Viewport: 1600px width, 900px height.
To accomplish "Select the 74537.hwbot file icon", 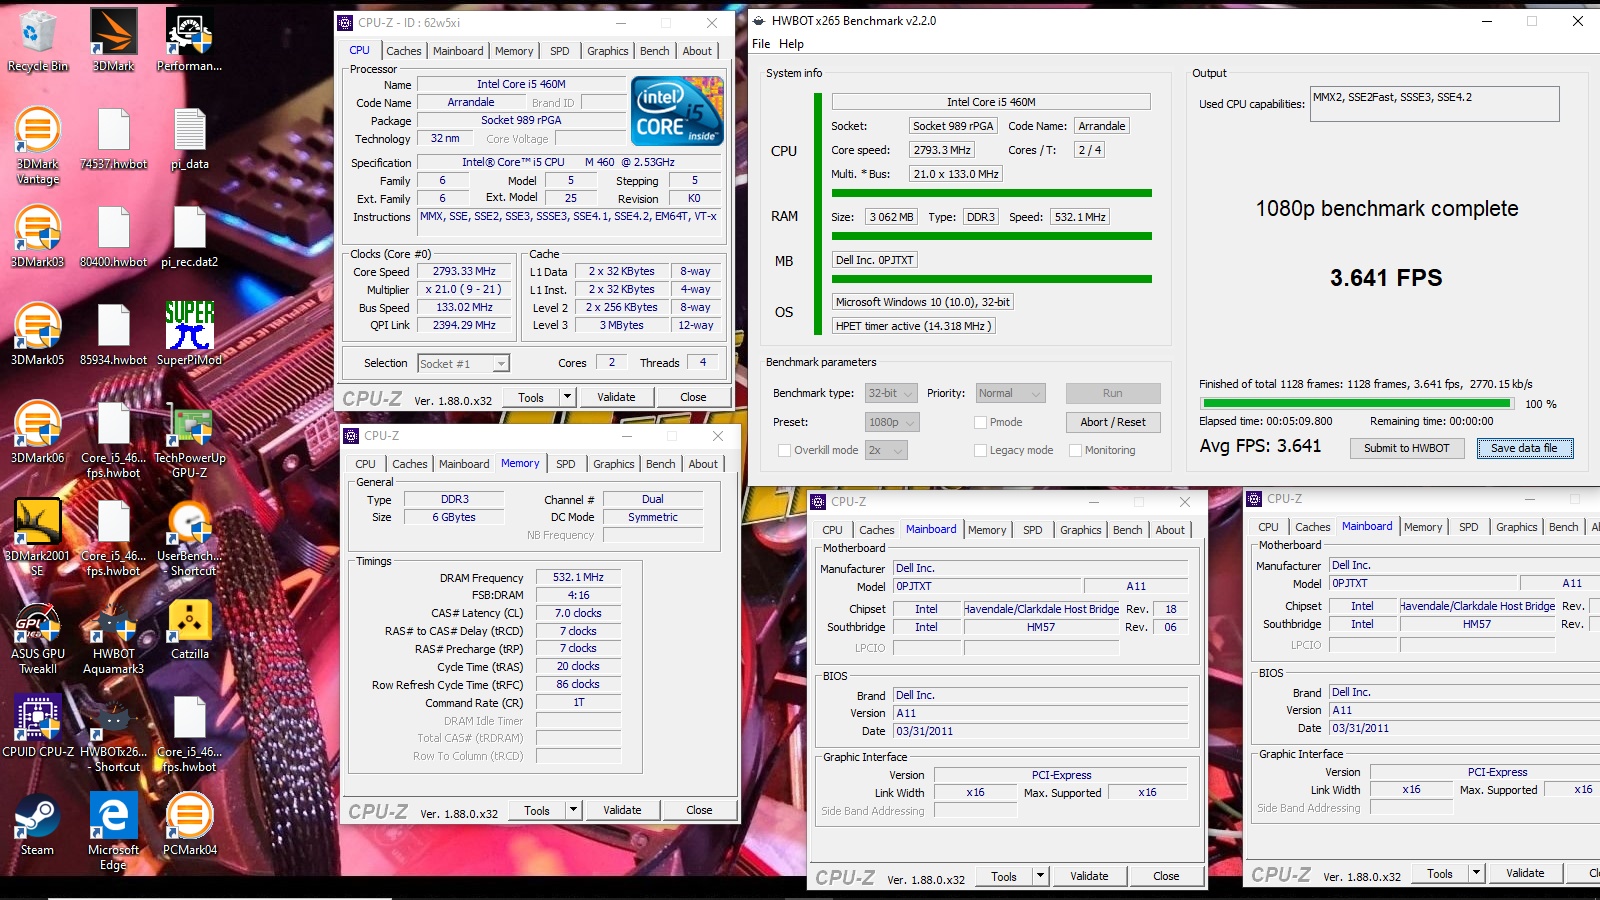I will 114,139.
